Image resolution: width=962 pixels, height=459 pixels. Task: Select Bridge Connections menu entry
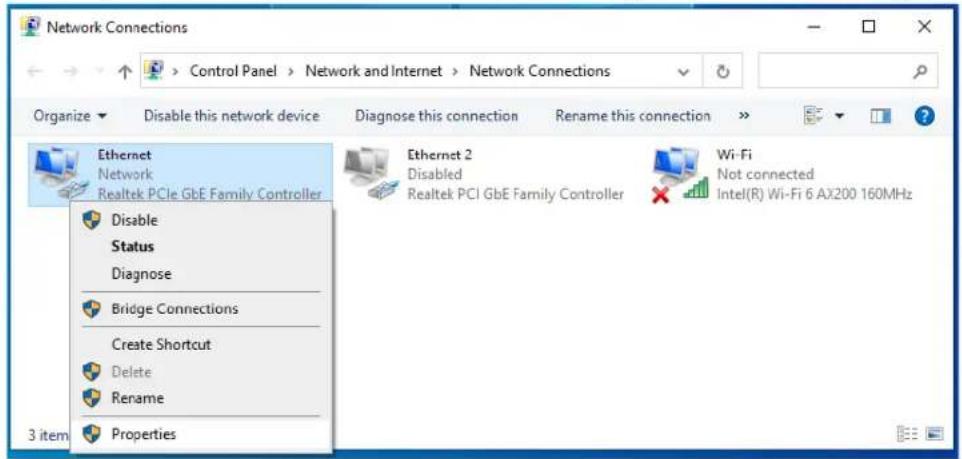point(201,309)
